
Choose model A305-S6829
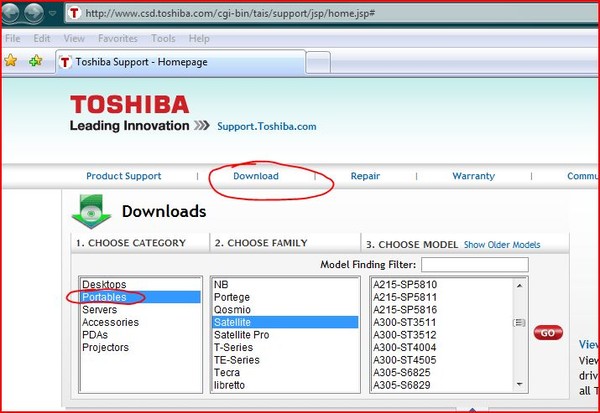[x=442, y=385]
